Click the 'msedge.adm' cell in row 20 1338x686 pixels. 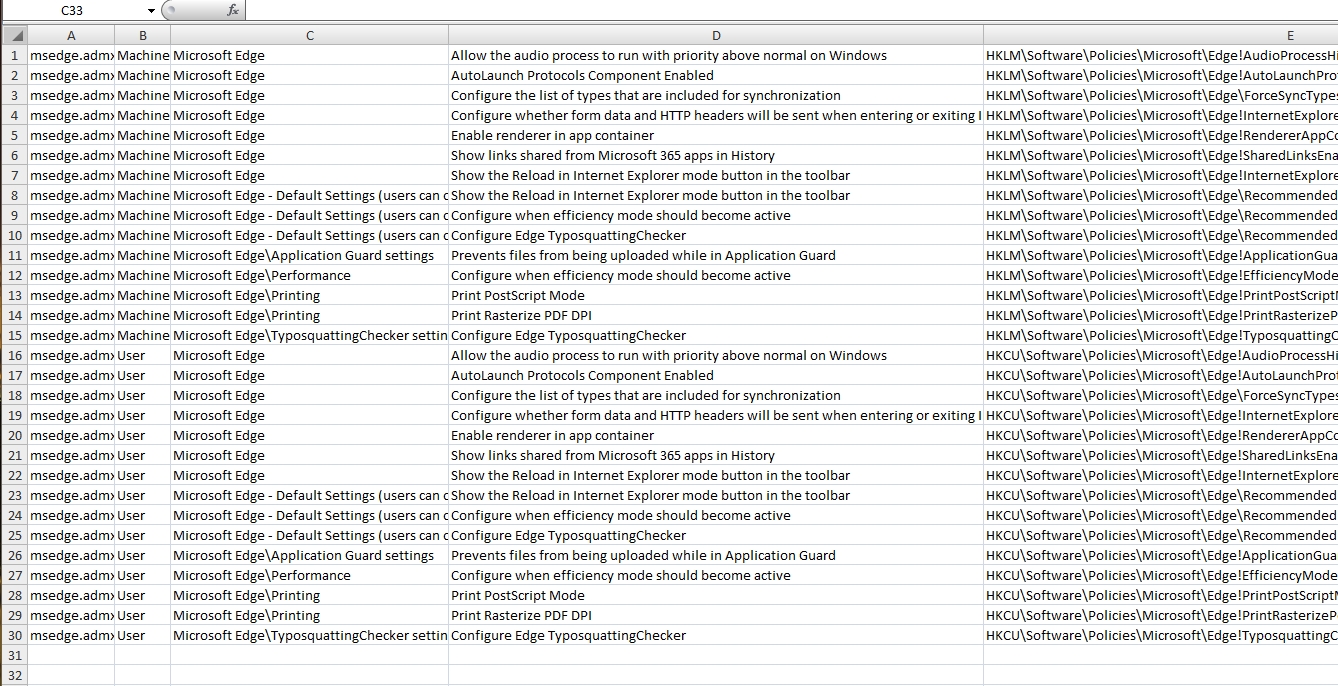coord(71,435)
